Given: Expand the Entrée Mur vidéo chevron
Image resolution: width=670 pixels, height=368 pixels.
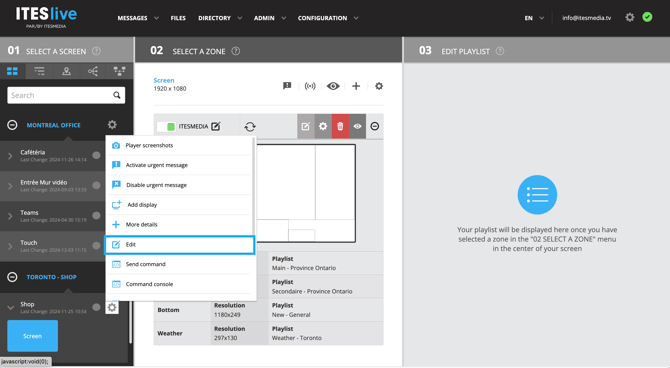Looking at the screenshot, I should coord(10,186).
